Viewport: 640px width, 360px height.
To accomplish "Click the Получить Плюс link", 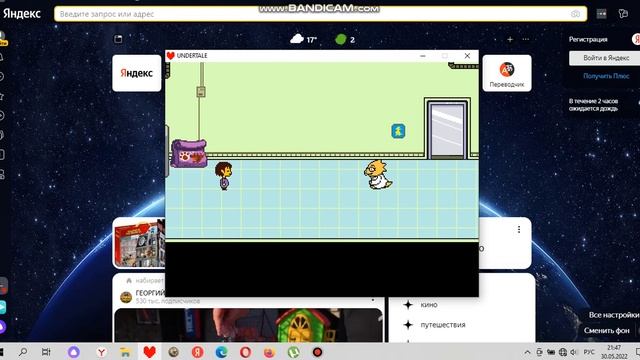I will (x=606, y=76).
